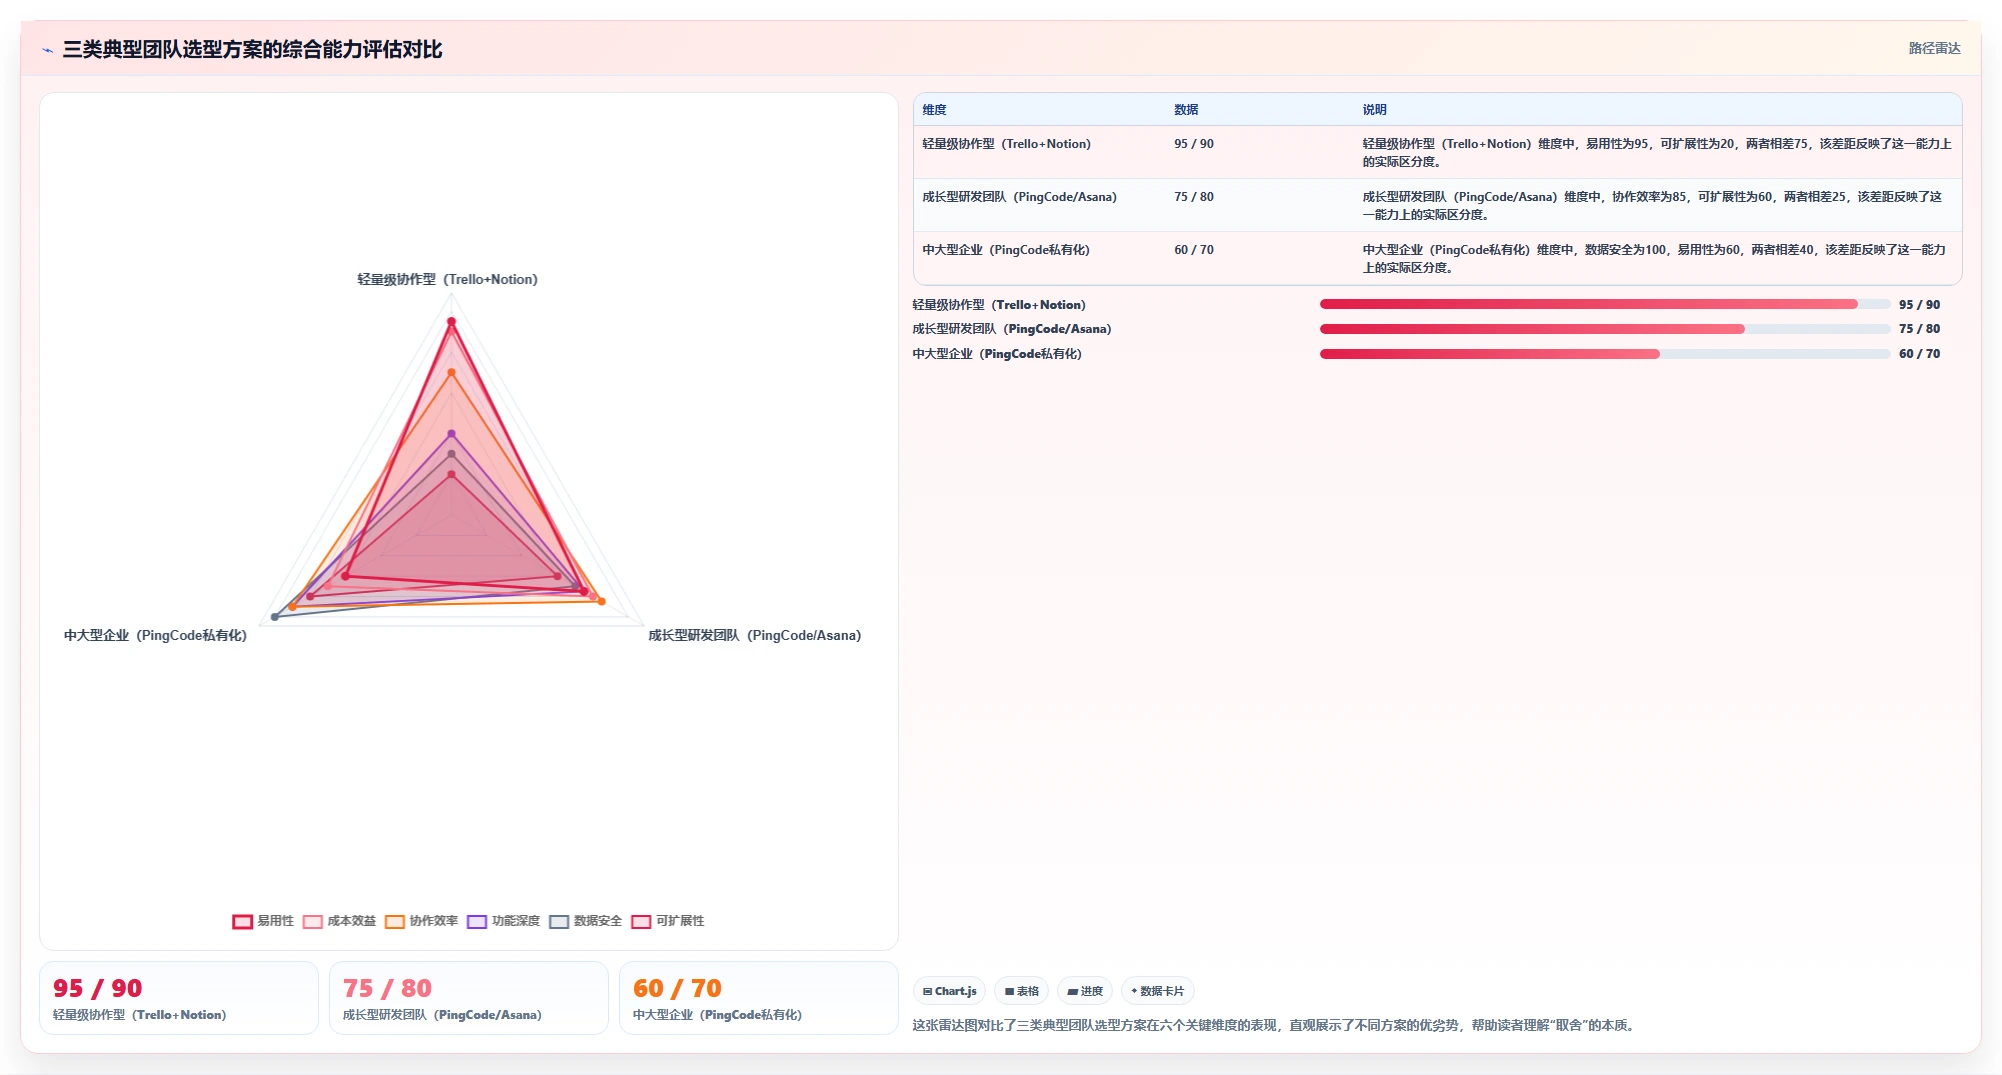Click the 数据卡片 tag
The height and width of the screenshot is (1075, 2002).
point(1157,991)
